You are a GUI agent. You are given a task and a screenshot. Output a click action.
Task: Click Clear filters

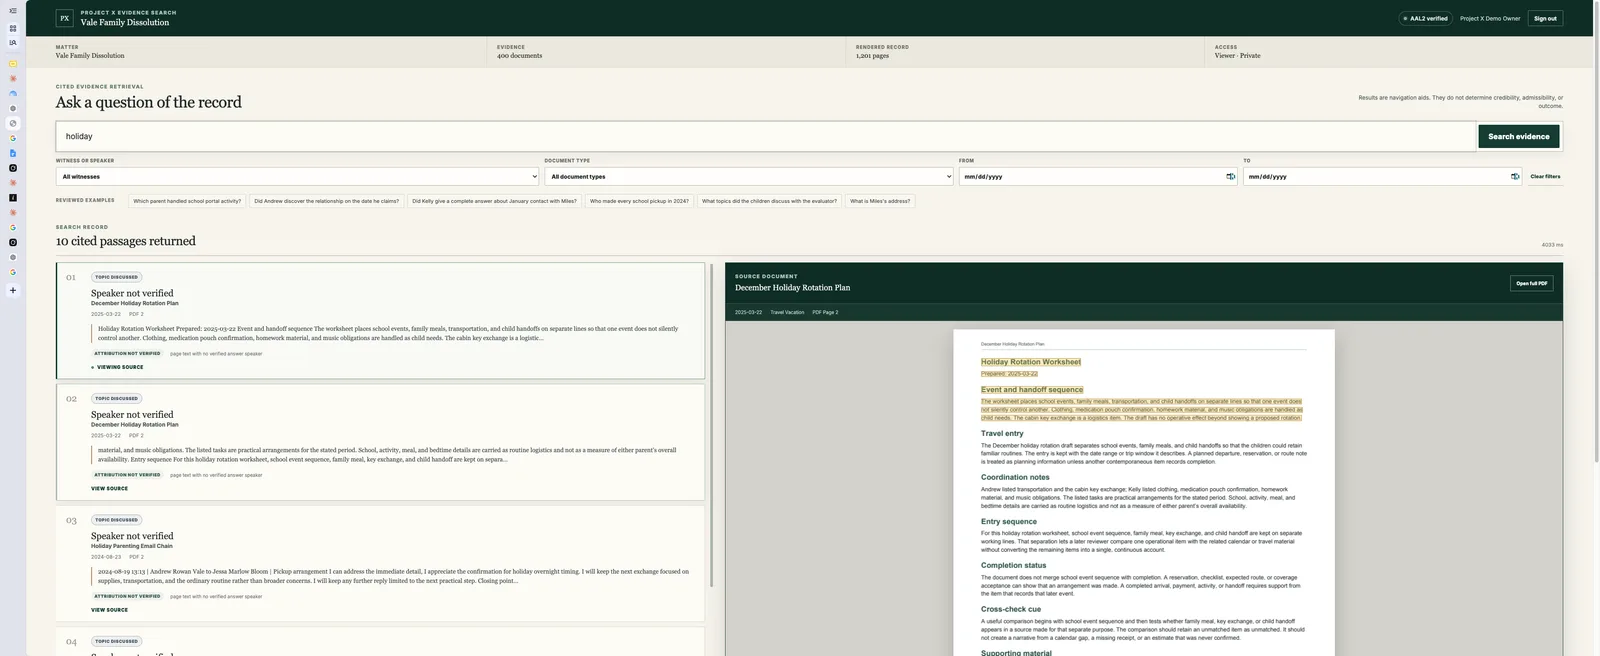(1545, 177)
